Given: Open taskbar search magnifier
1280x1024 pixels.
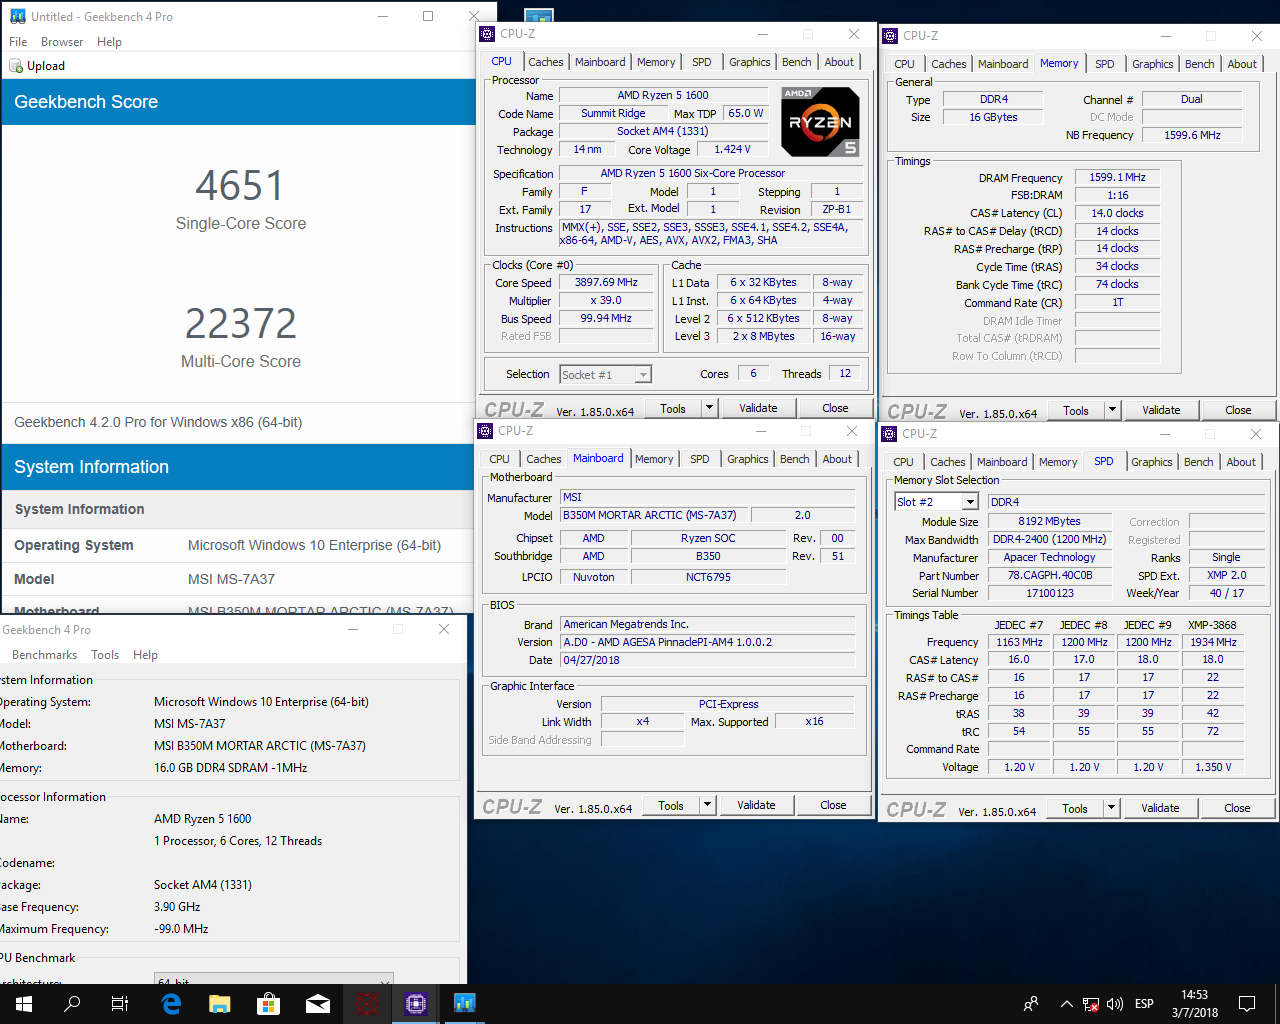Looking at the screenshot, I should tap(72, 1004).
